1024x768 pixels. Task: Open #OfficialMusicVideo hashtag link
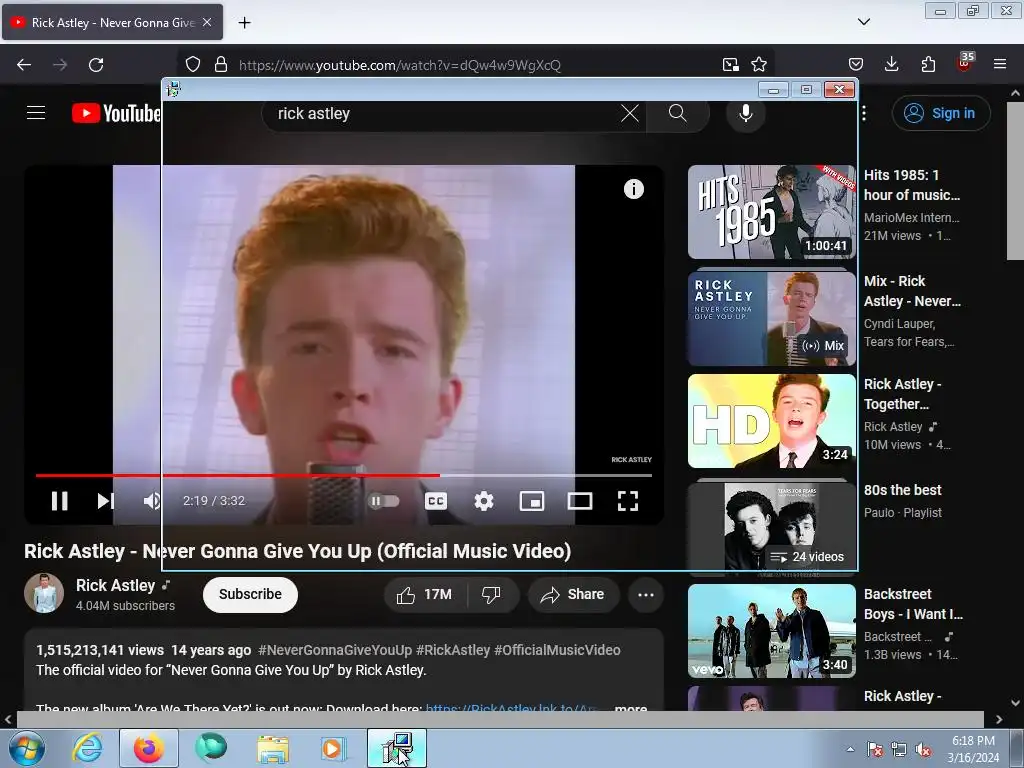[557, 650]
